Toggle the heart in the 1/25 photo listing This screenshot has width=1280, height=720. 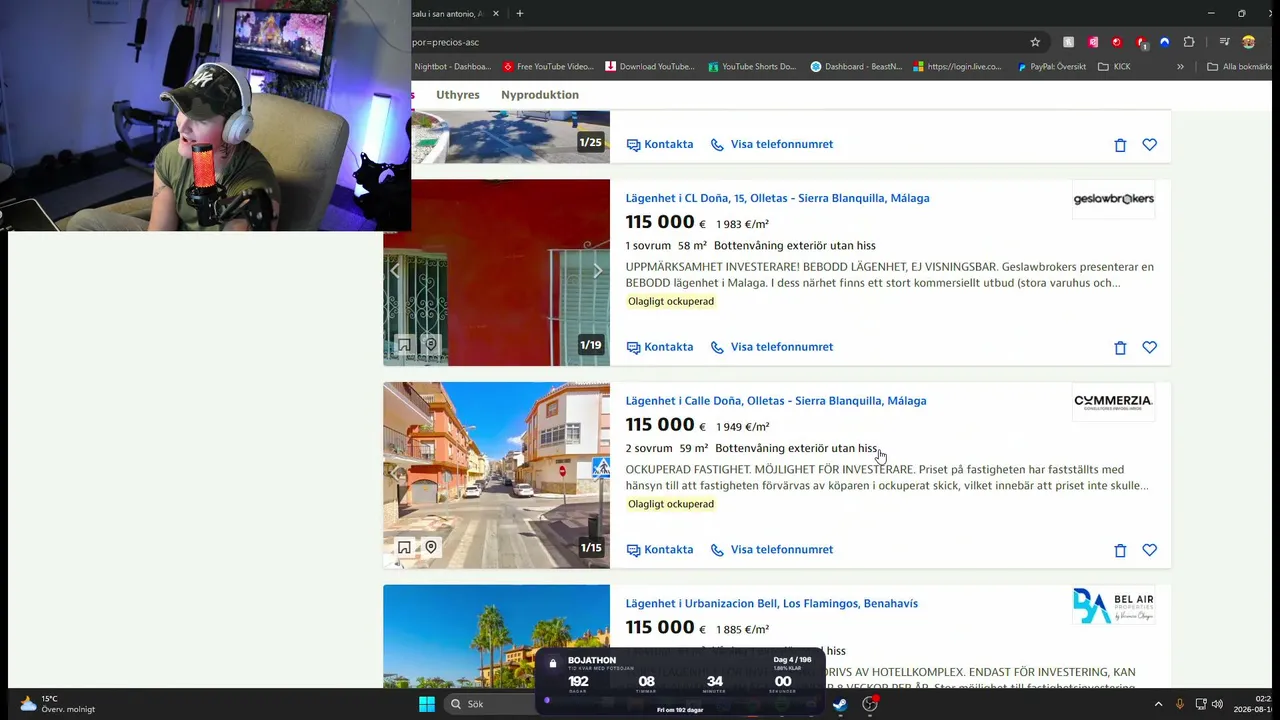[x=1150, y=145]
